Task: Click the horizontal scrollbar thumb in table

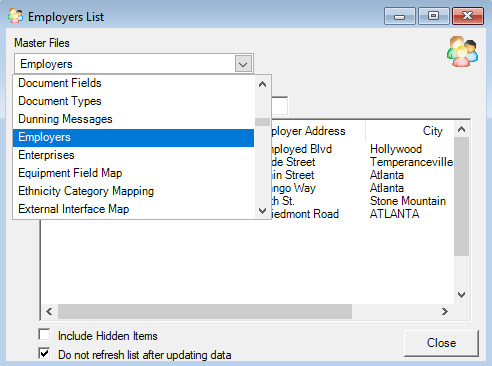Action: click(x=205, y=311)
